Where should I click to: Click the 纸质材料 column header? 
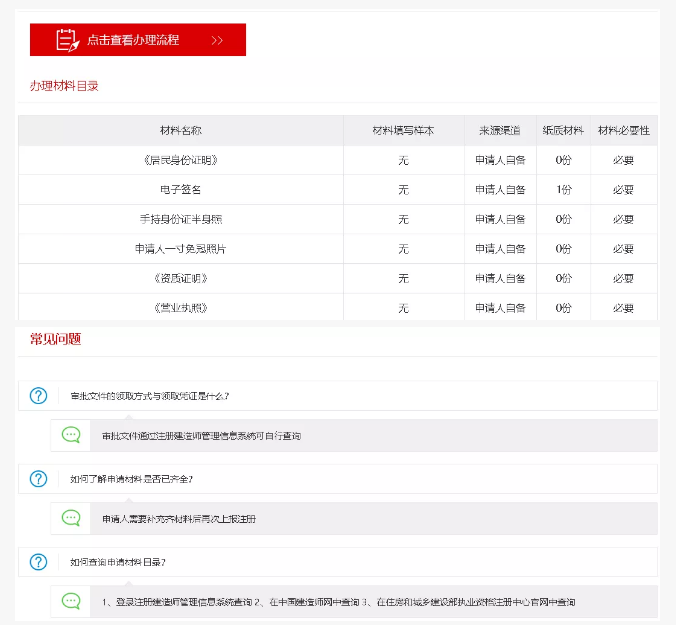pyautogui.click(x=563, y=130)
